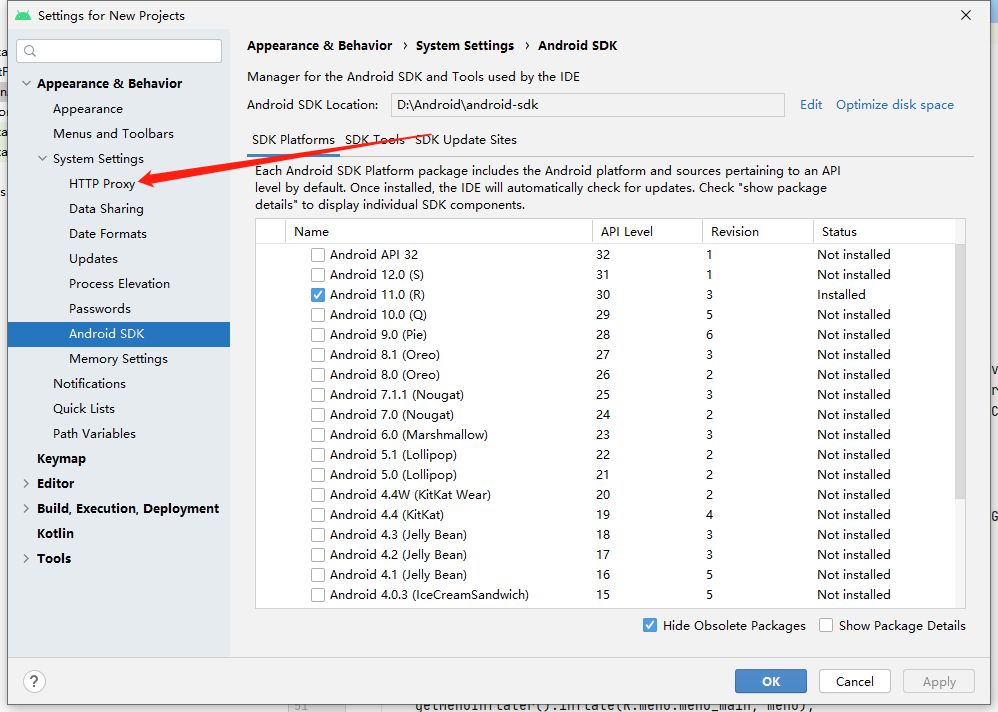Check the Android 12.0 (S) checkbox
The height and width of the screenshot is (712, 998).
click(318, 275)
